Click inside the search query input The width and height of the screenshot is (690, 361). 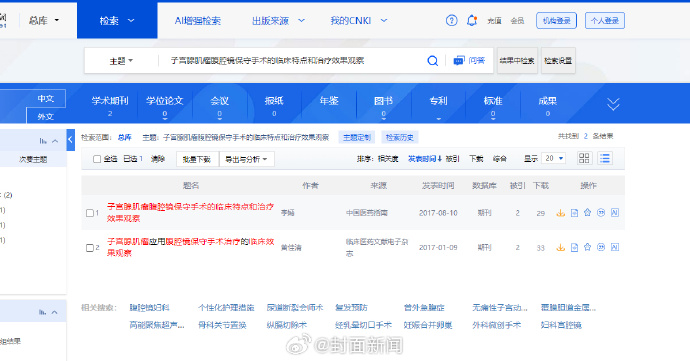[x=290, y=61]
